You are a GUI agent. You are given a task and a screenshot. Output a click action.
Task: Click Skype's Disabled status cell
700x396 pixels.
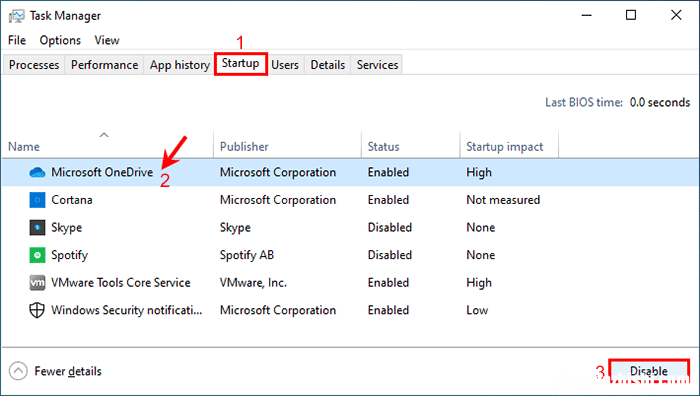[390, 227]
